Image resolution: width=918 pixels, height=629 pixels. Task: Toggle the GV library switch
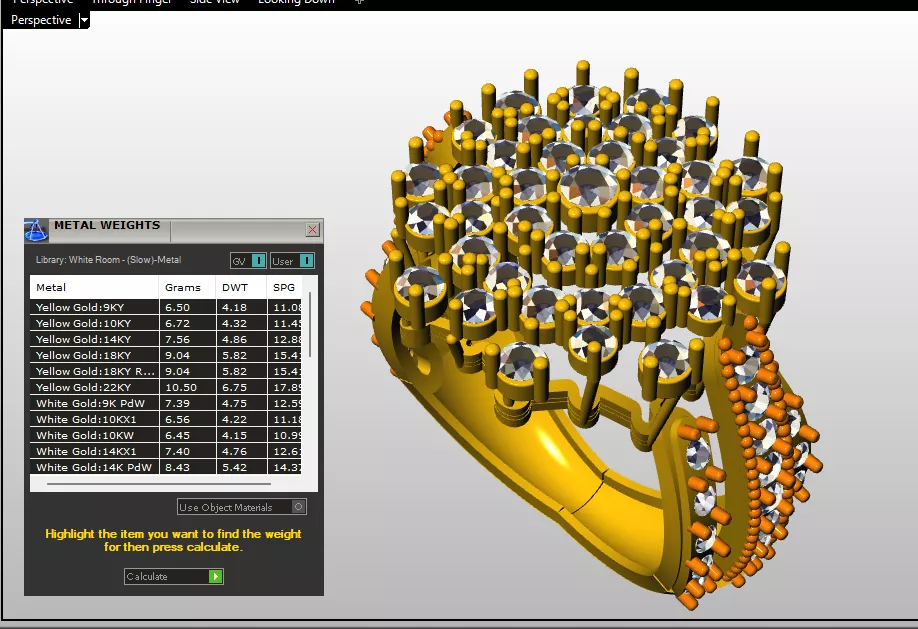point(248,261)
